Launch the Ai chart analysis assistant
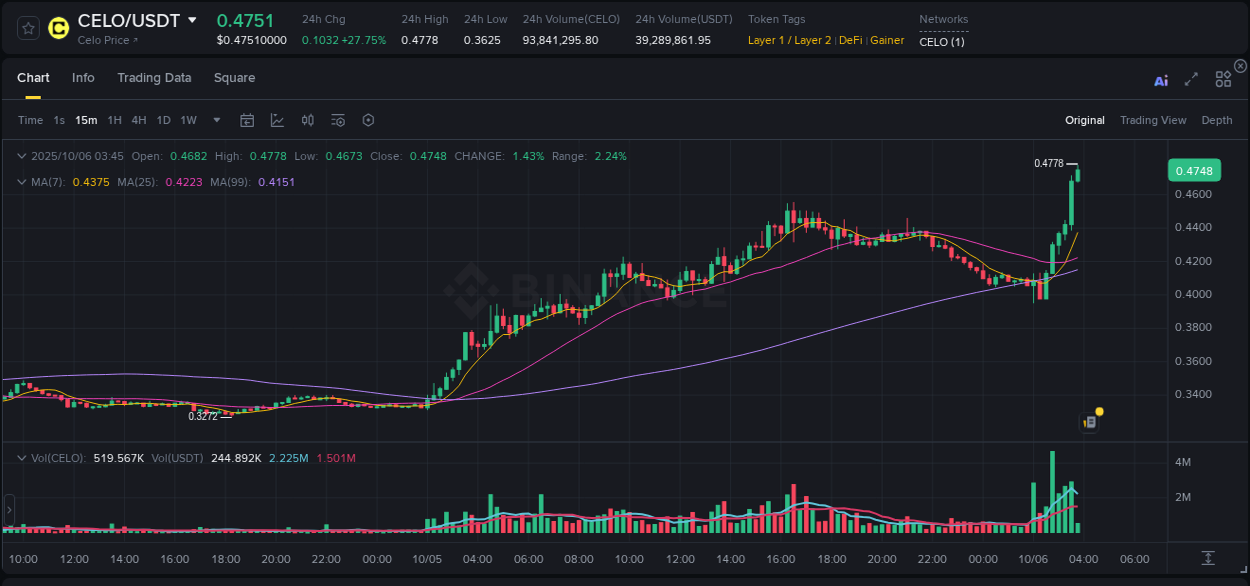 tap(1161, 79)
